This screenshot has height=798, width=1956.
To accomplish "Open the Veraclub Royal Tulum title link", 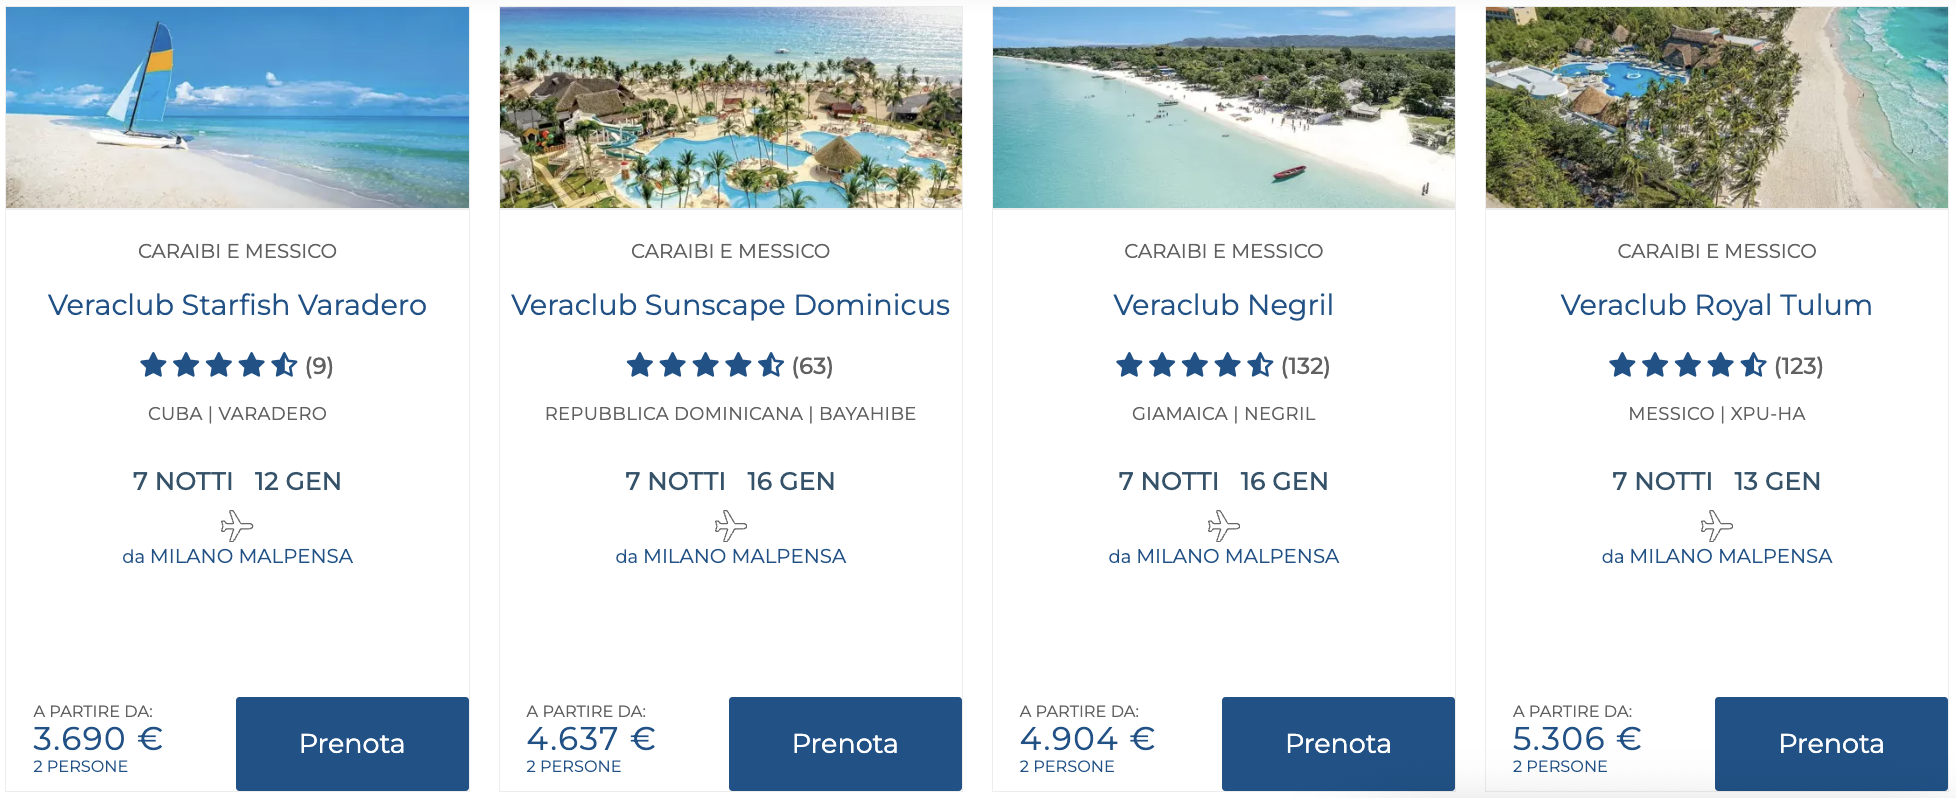I will (x=1715, y=306).
